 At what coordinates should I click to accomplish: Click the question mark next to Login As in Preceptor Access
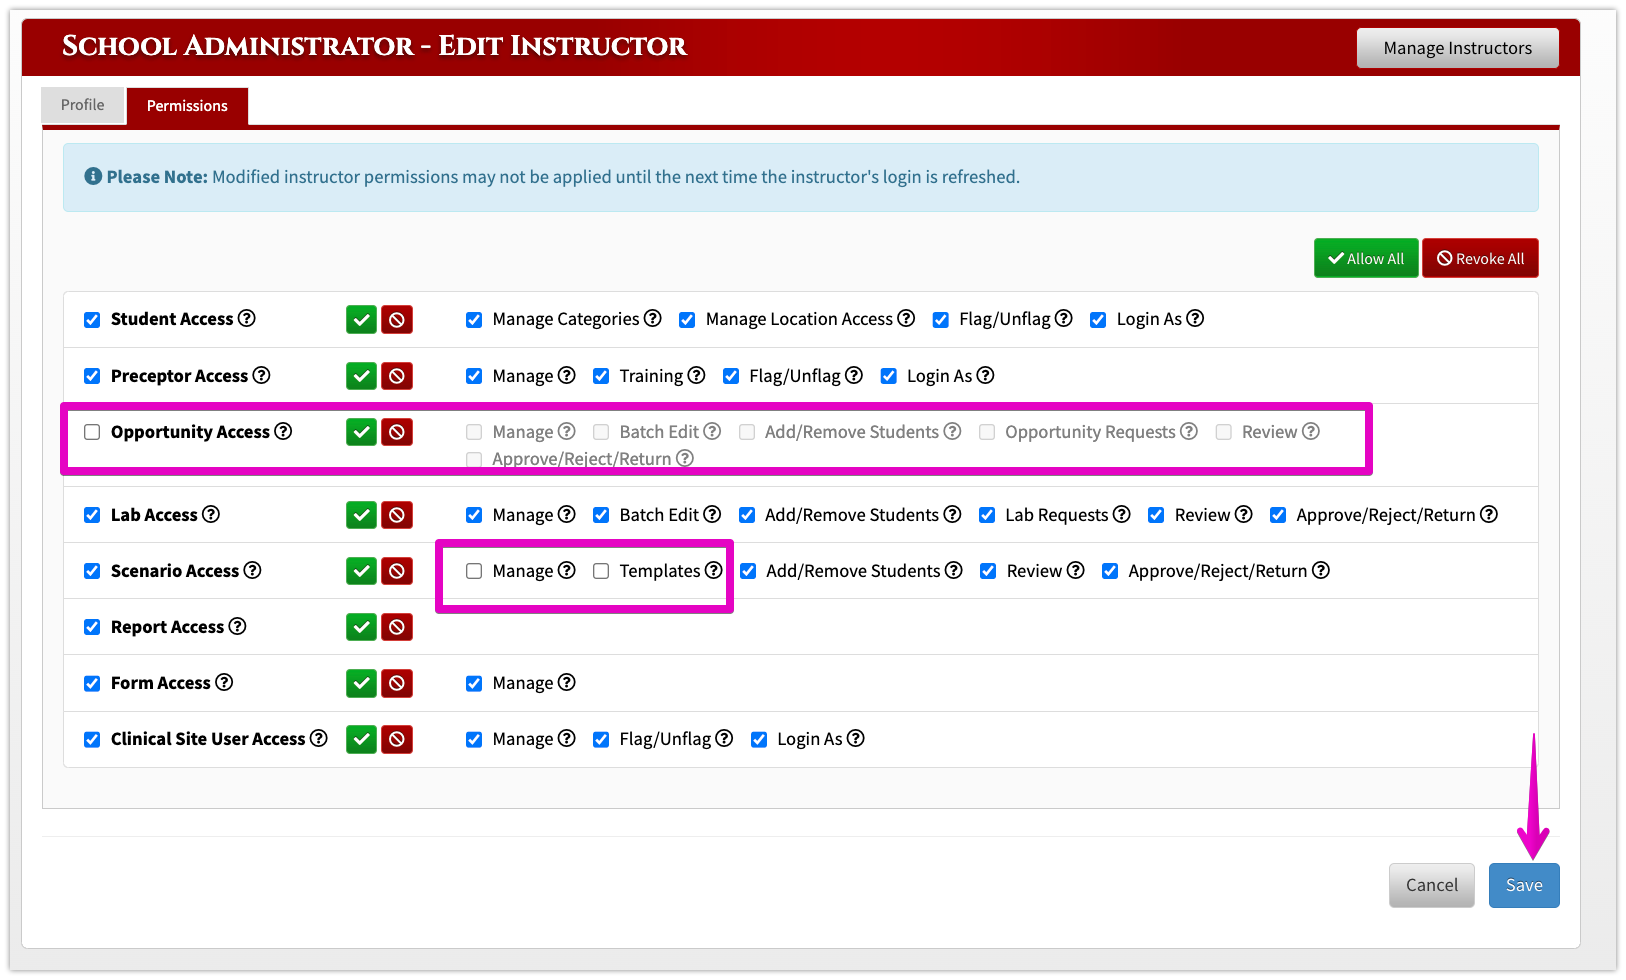click(986, 375)
